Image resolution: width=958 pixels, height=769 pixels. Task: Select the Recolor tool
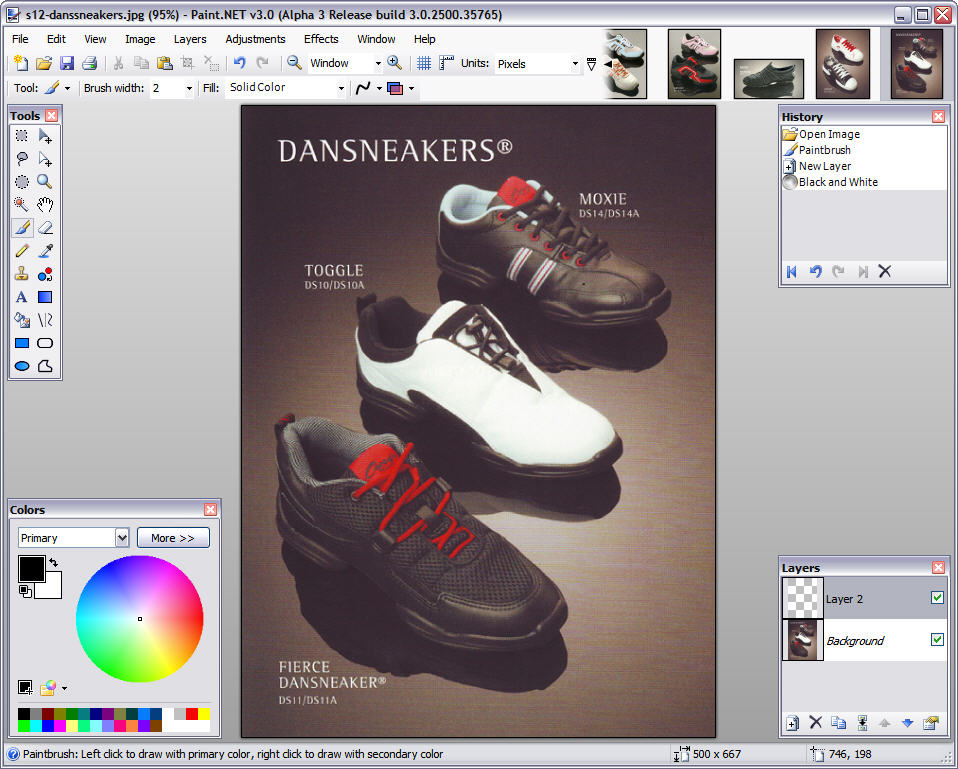point(45,274)
